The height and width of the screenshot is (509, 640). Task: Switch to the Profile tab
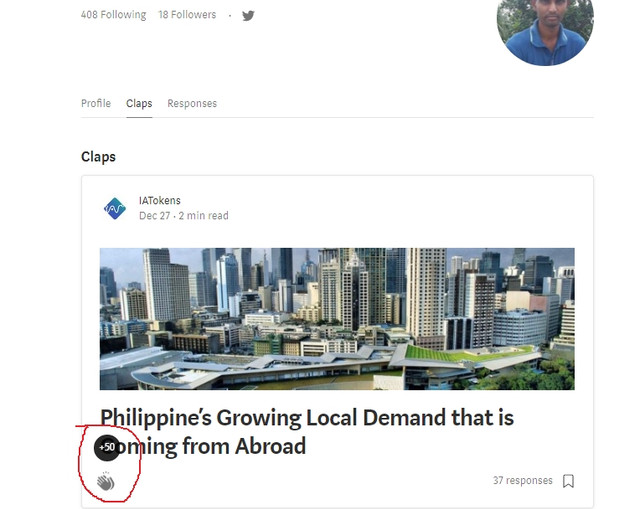(x=96, y=103)
